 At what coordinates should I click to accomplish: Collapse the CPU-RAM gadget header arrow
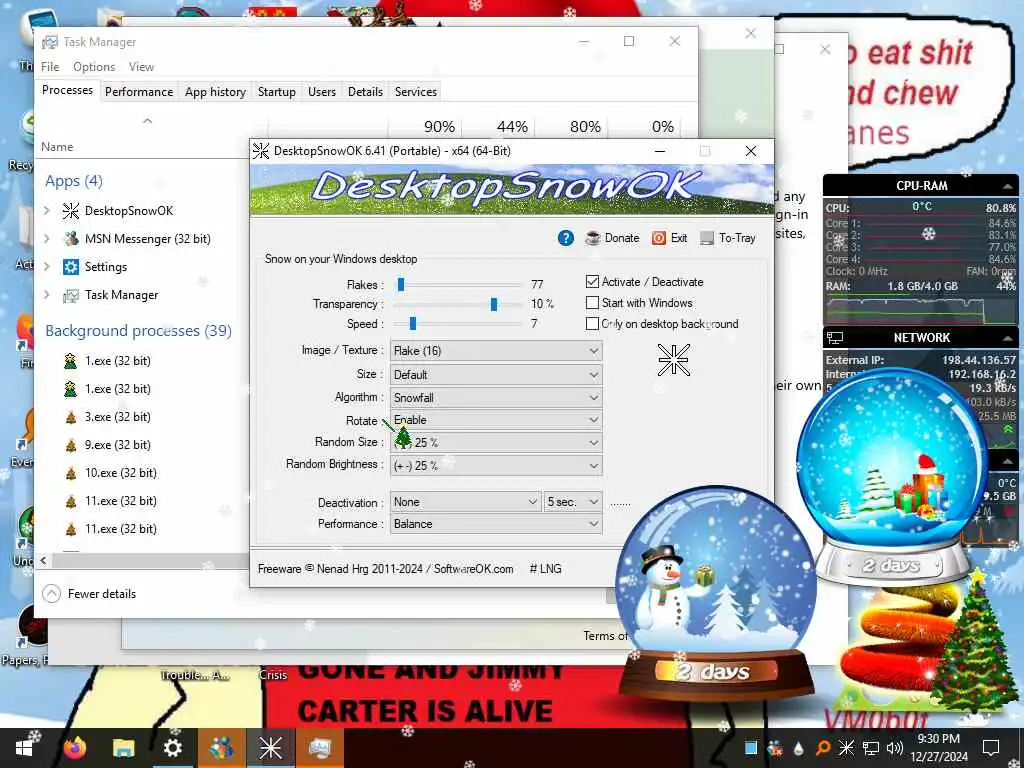tap(1008, 187)
